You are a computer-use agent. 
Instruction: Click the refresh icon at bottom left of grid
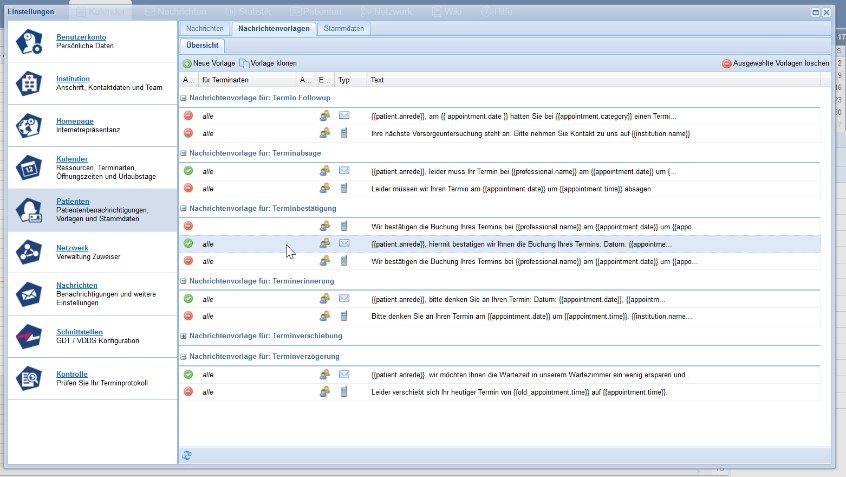(187, 455)
